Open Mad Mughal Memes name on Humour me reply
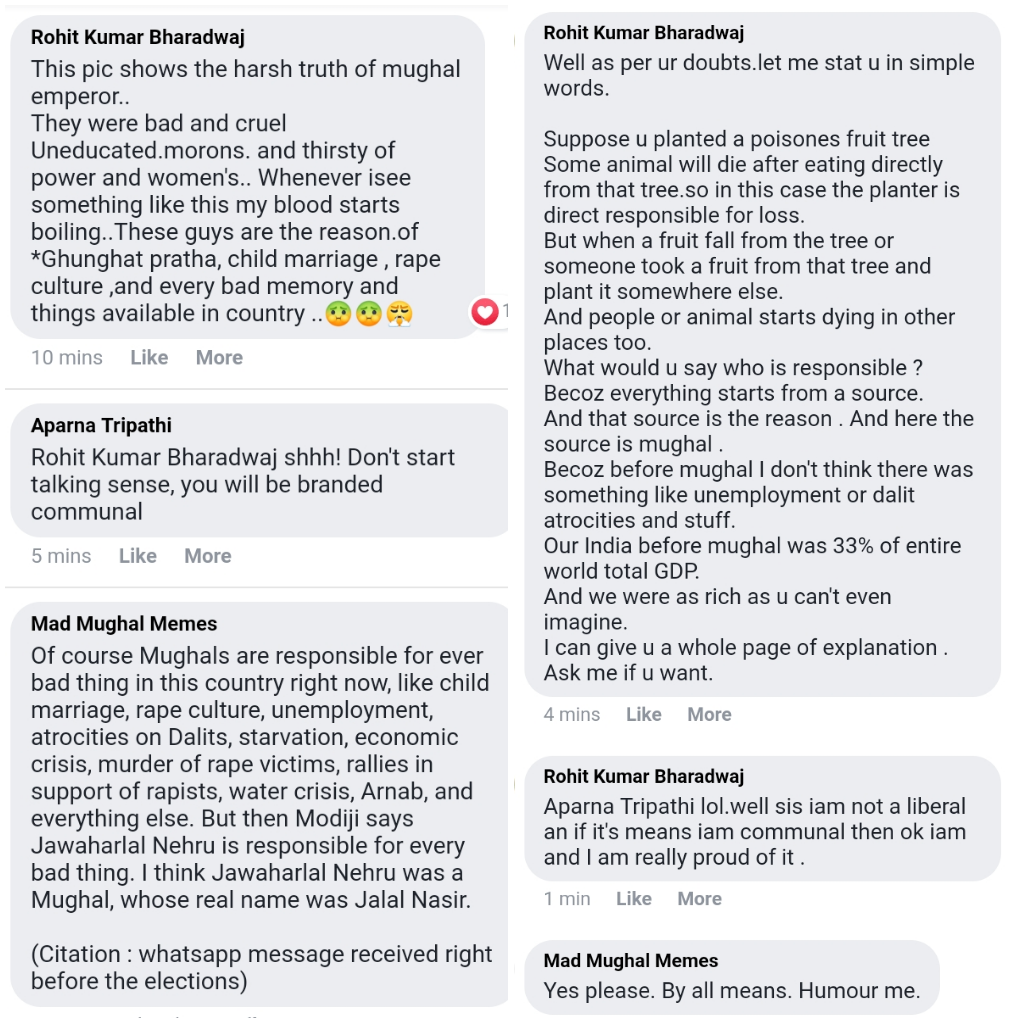The image size is (1024, 1024). click(x=631, y=961)
